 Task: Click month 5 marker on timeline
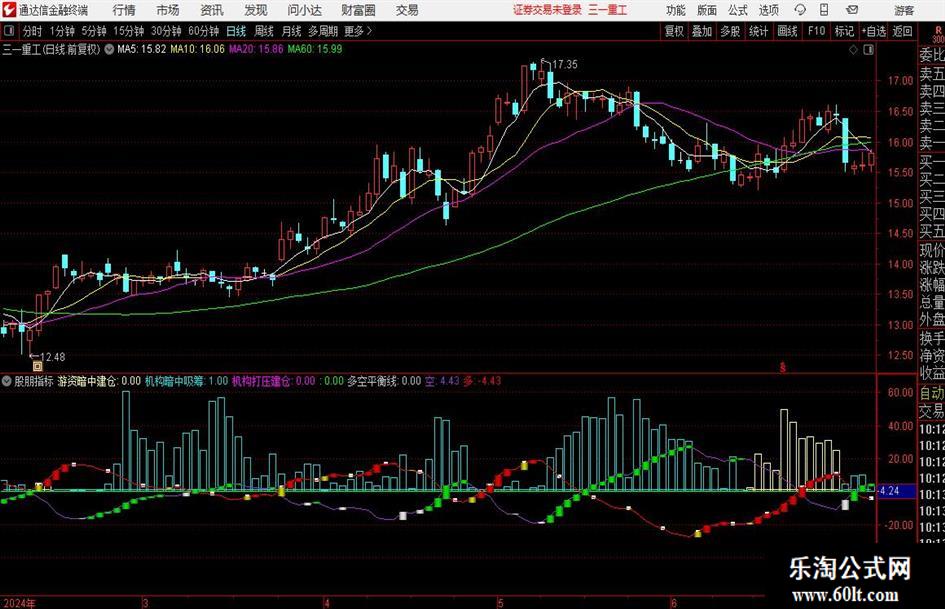pos(500,603)
